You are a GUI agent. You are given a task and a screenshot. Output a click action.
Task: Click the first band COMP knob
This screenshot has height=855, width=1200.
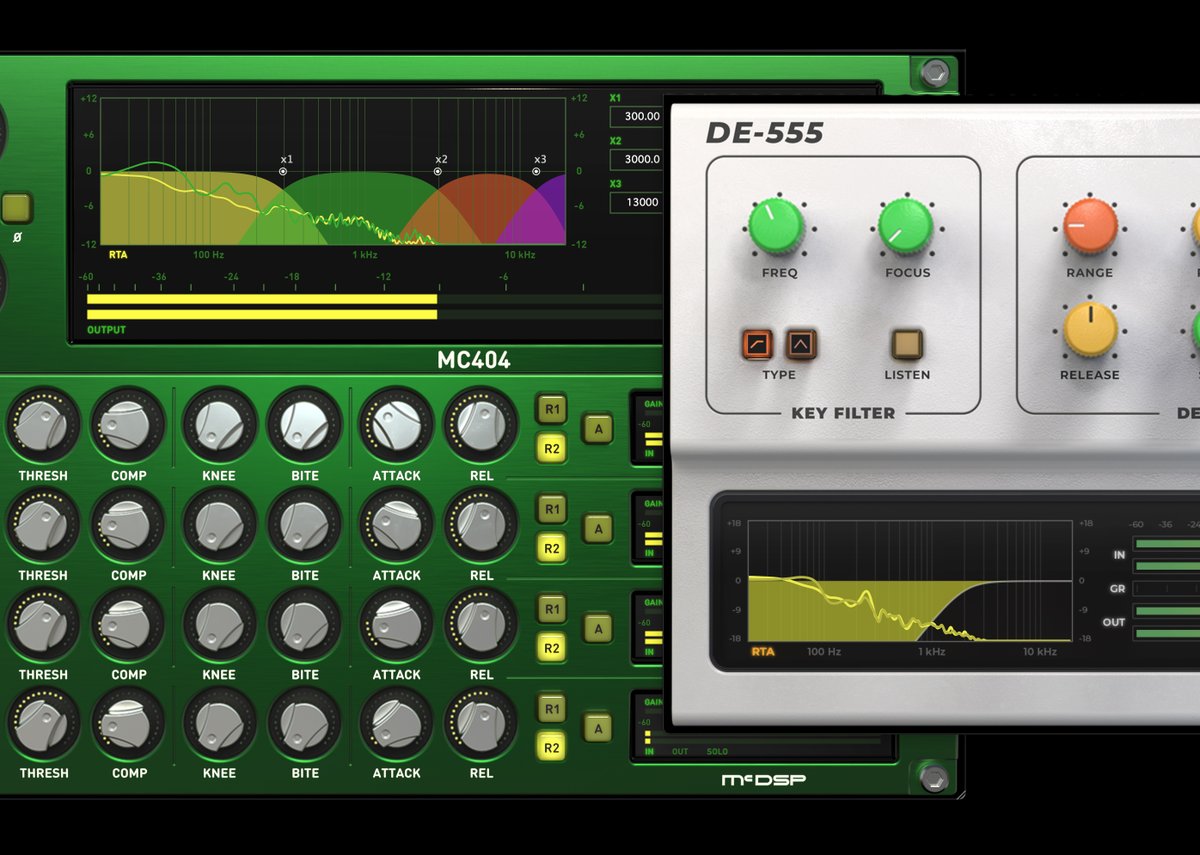(128, 425)
